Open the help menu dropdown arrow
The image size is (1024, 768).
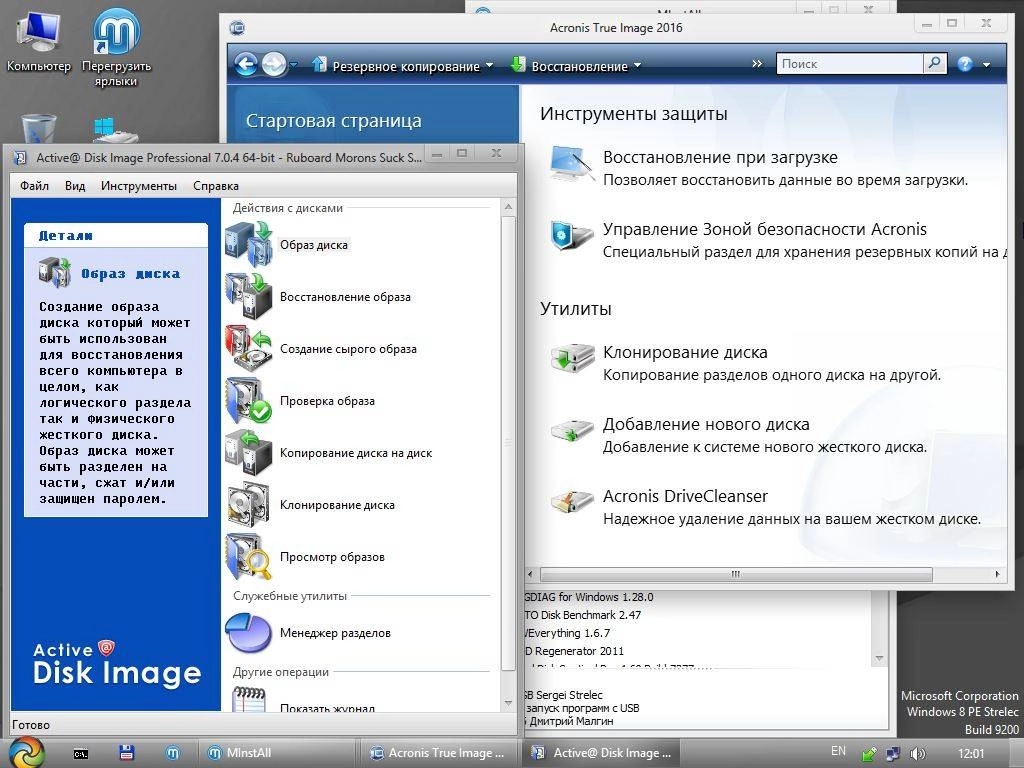click(986, 65)
